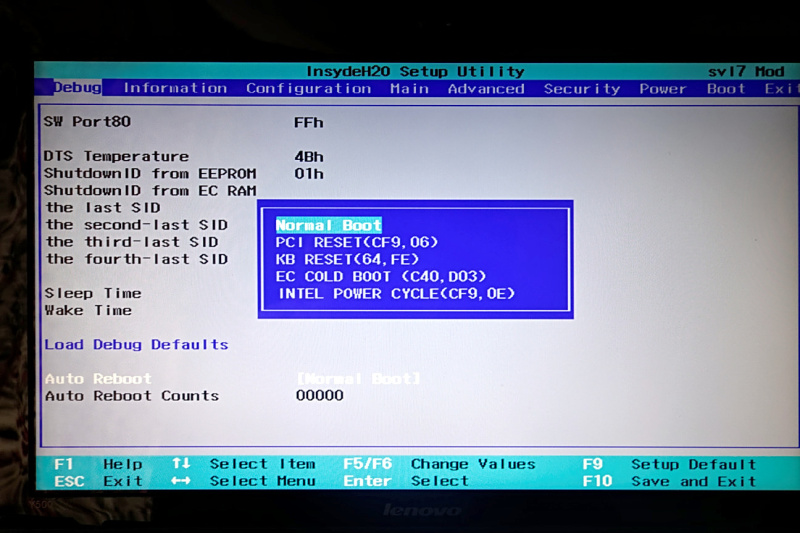Click the Wake Time label
Screen dimensions: 800x533
point(88,310)
